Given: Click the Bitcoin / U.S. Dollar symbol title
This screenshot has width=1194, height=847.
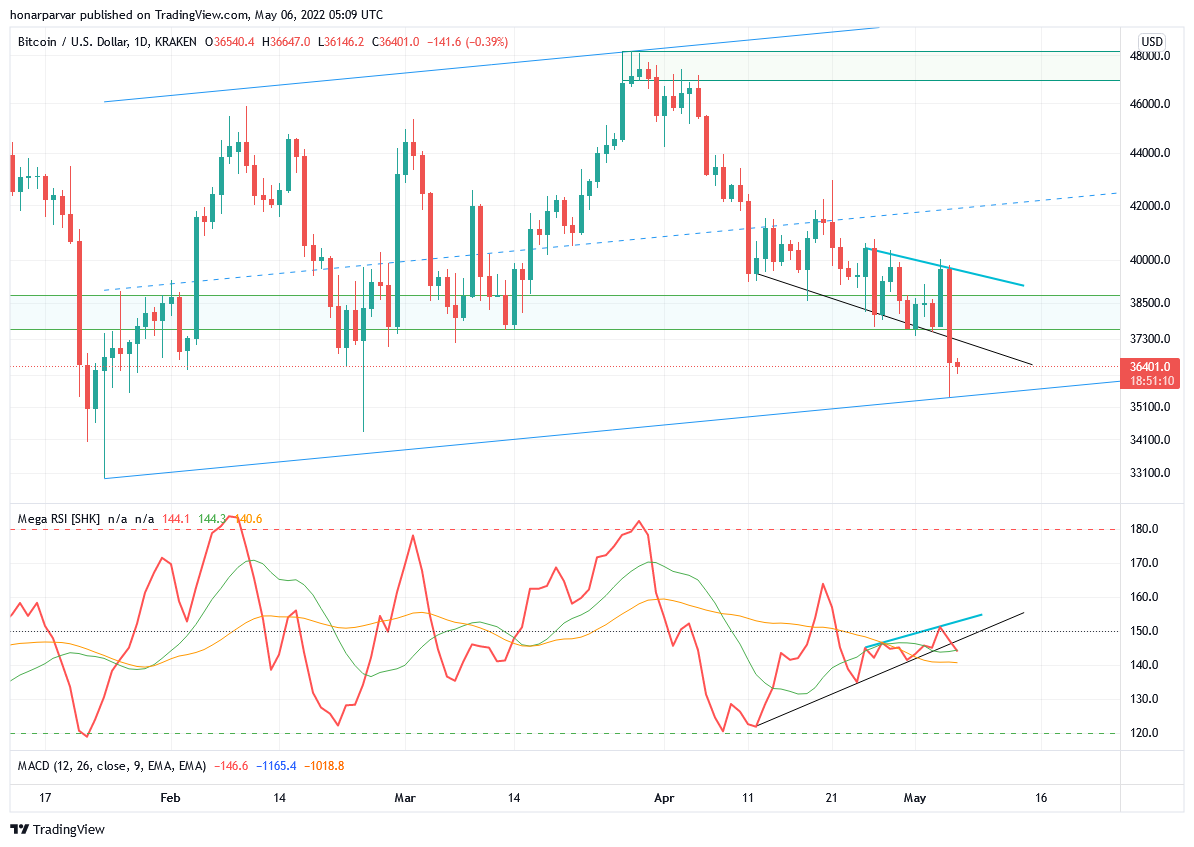Looking at the screenshot, I should tap(107, 42).
